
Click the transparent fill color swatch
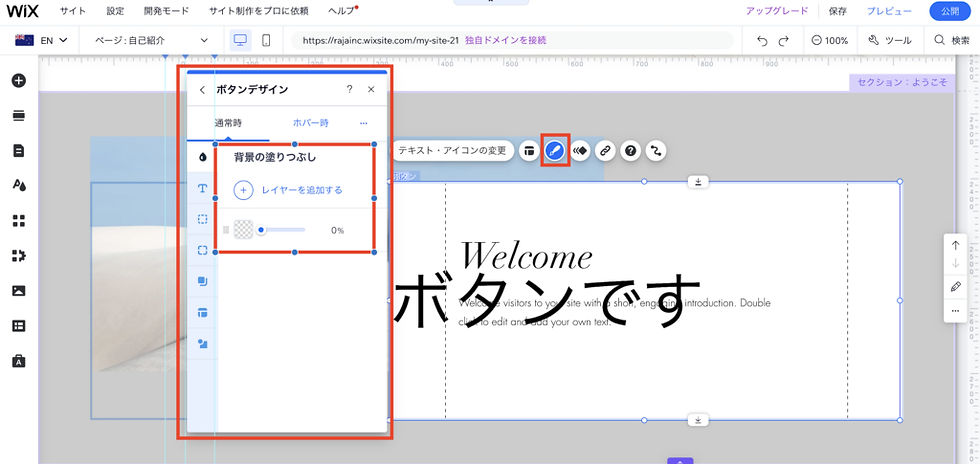tap(242, 230)
